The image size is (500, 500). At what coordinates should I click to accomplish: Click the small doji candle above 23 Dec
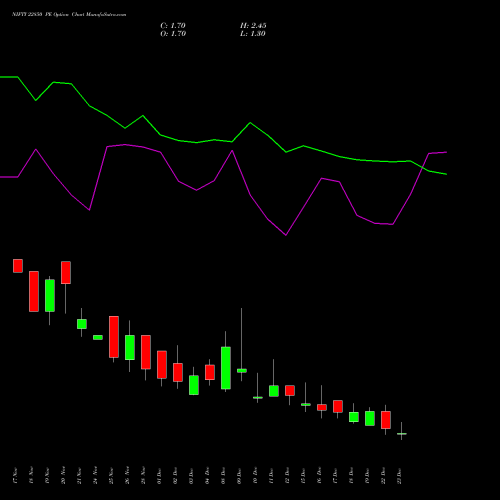pos(402,434)
